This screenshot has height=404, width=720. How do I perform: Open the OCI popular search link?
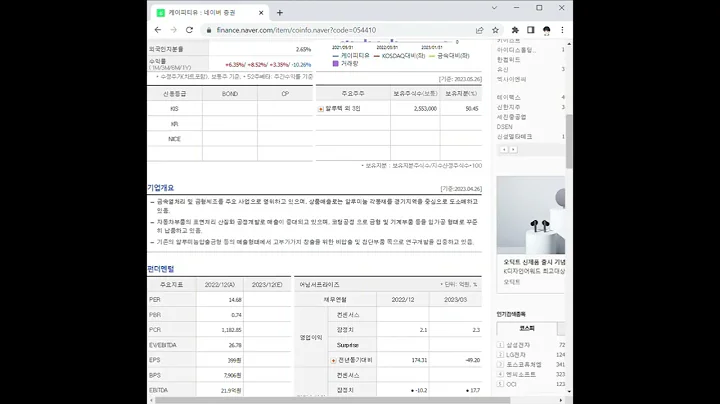(x=511, y=384)
